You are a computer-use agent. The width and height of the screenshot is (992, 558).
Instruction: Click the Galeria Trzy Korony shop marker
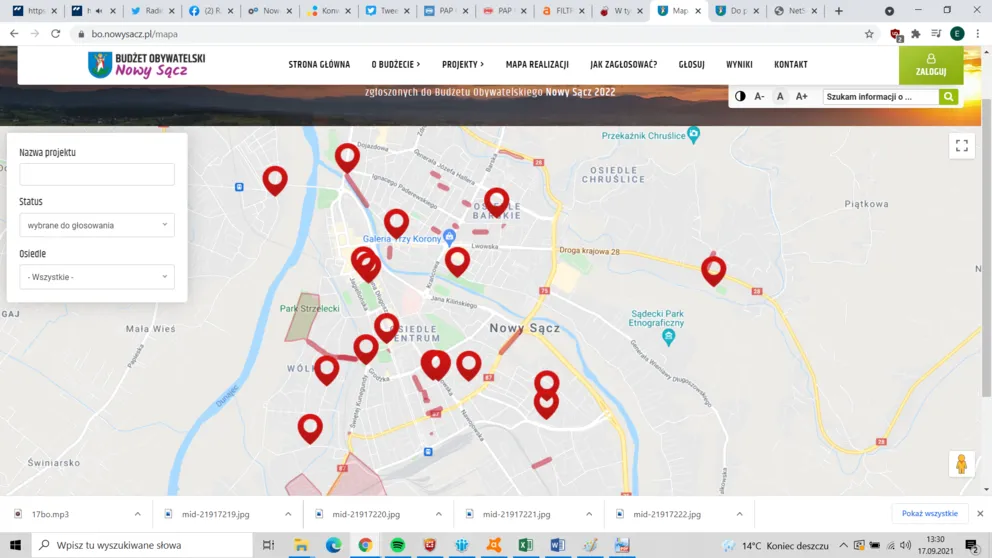[x=449, y=237]
